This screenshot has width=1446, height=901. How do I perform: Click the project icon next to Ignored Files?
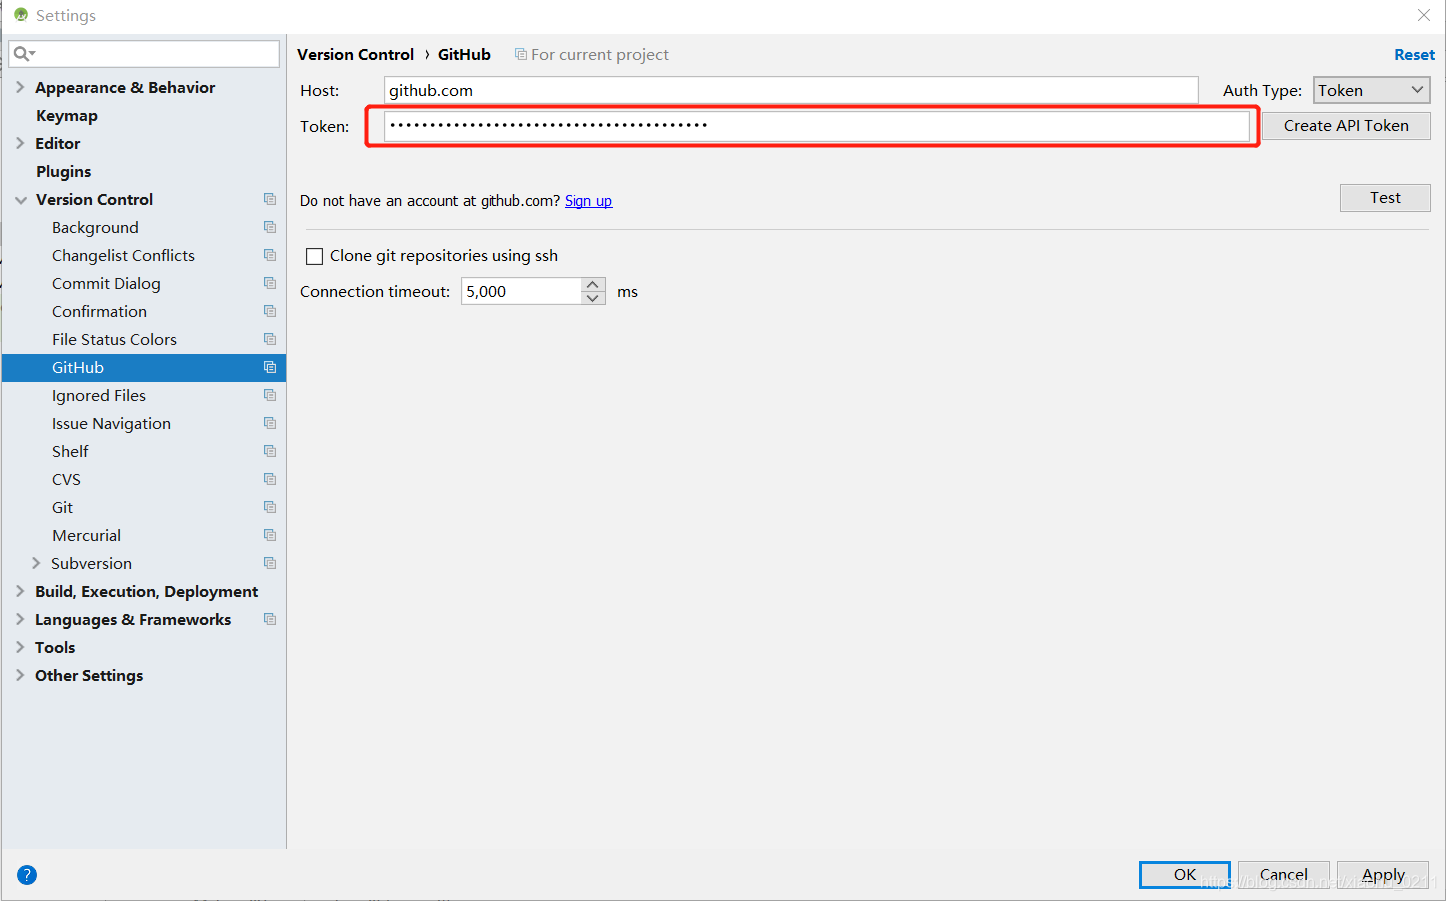click(270, 395)
